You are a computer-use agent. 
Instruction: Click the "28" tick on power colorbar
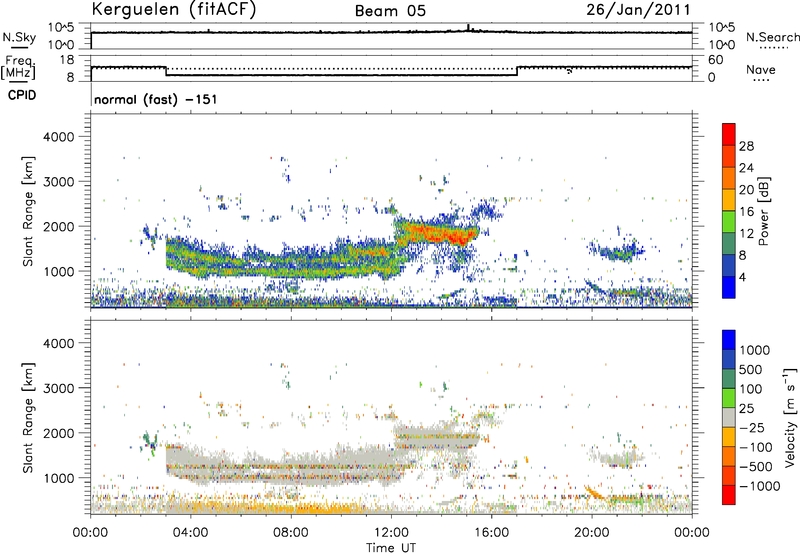(746, 146)
